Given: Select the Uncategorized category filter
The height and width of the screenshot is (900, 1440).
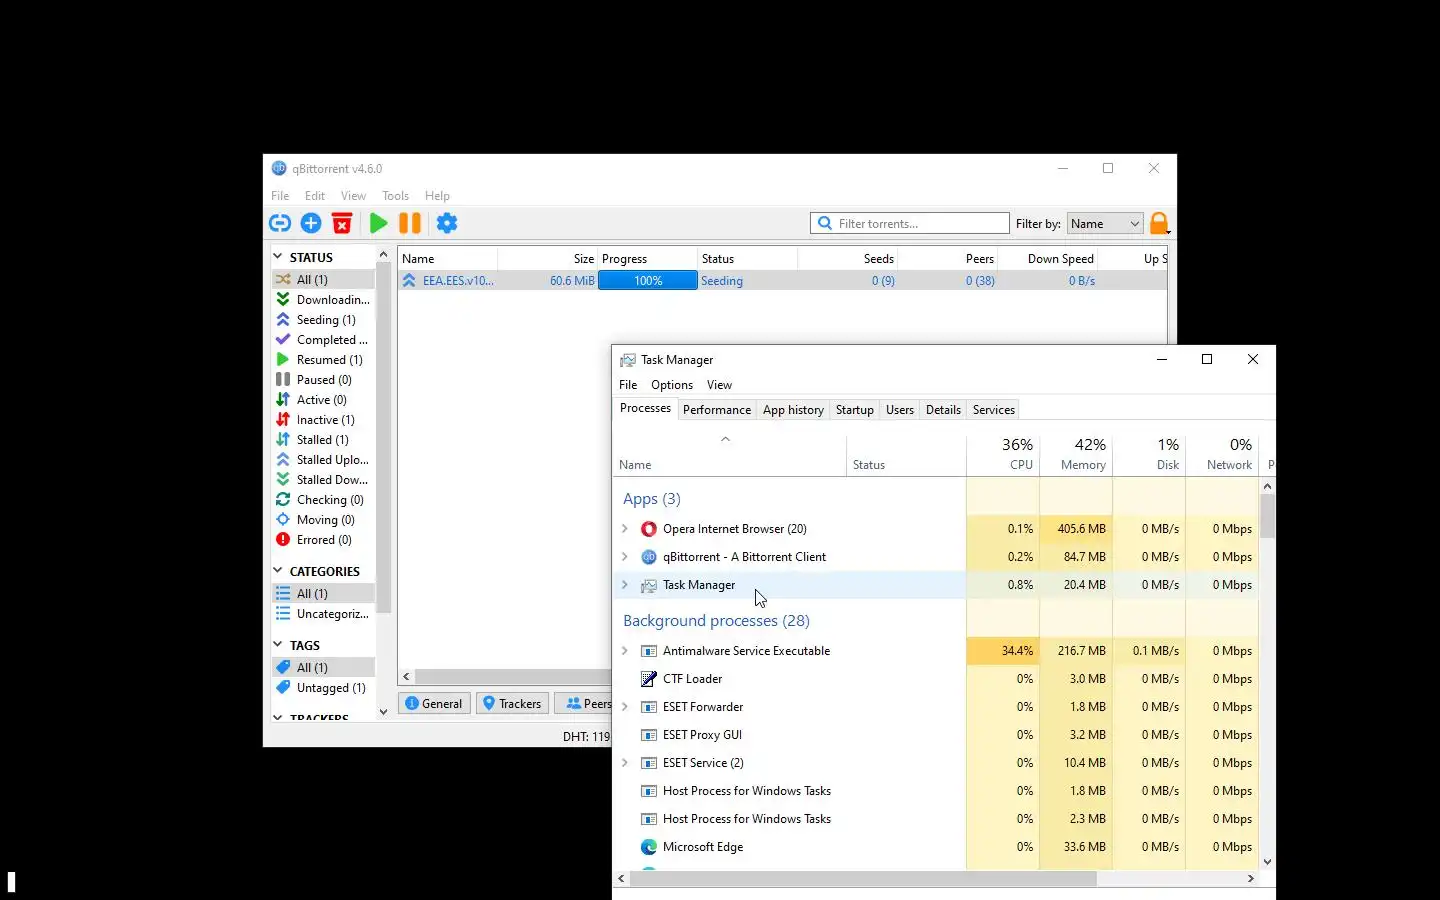Looking at the screenshot, I should [x=325, y=614].
